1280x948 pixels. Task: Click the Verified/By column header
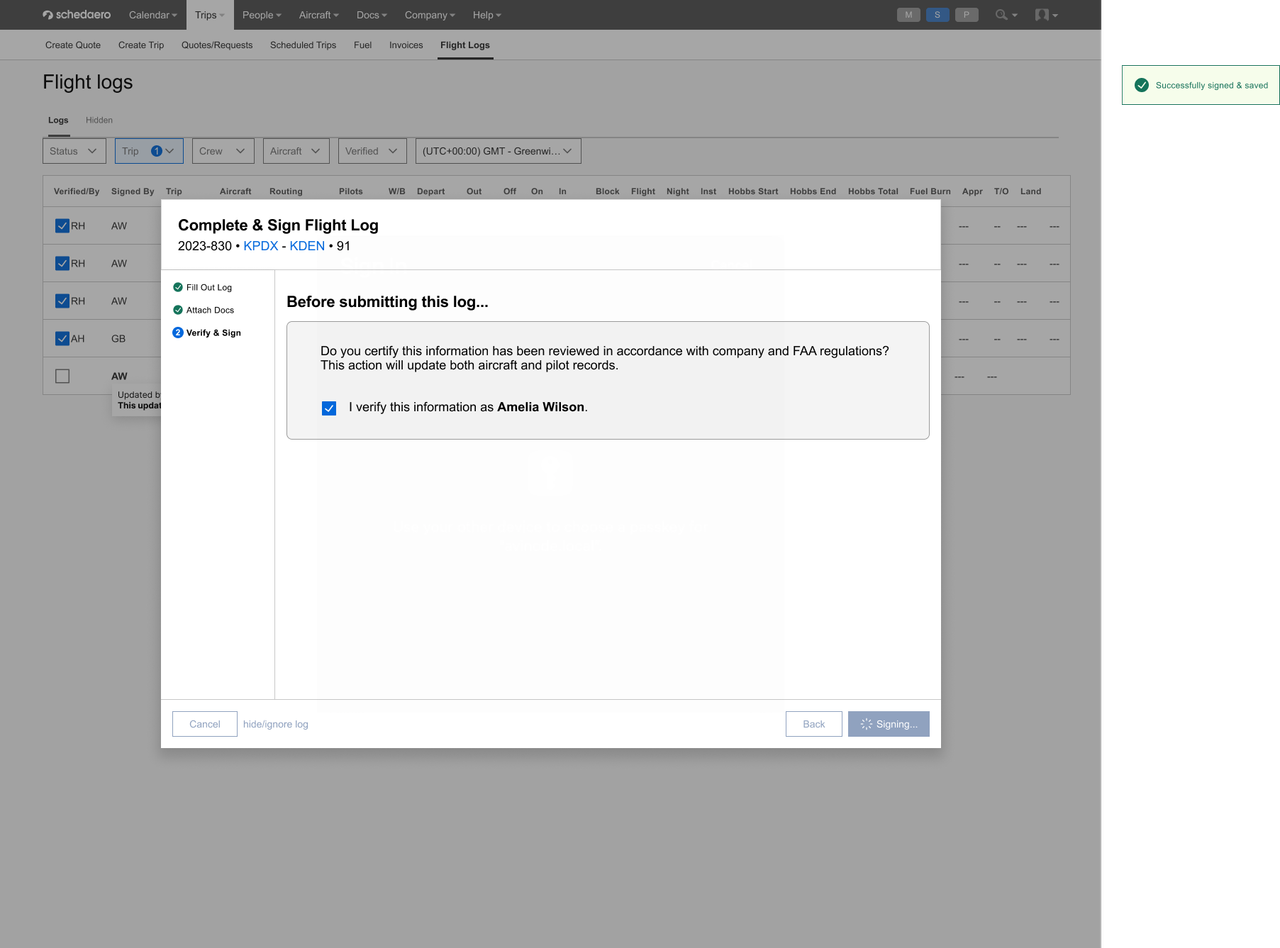77,191
